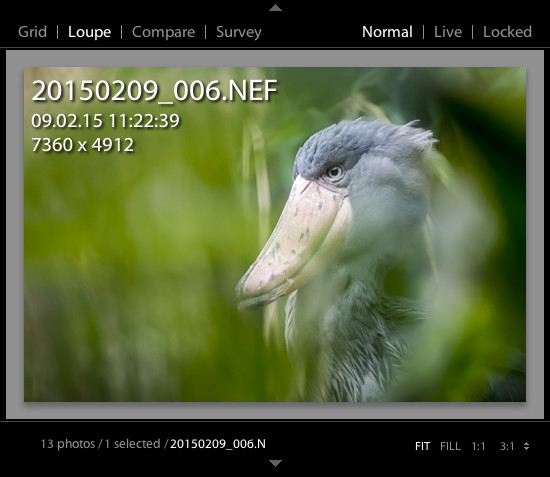This screenshot has height=477, width=550.
Task: Enable Locked loupe mode
Action: click(508, 32)
